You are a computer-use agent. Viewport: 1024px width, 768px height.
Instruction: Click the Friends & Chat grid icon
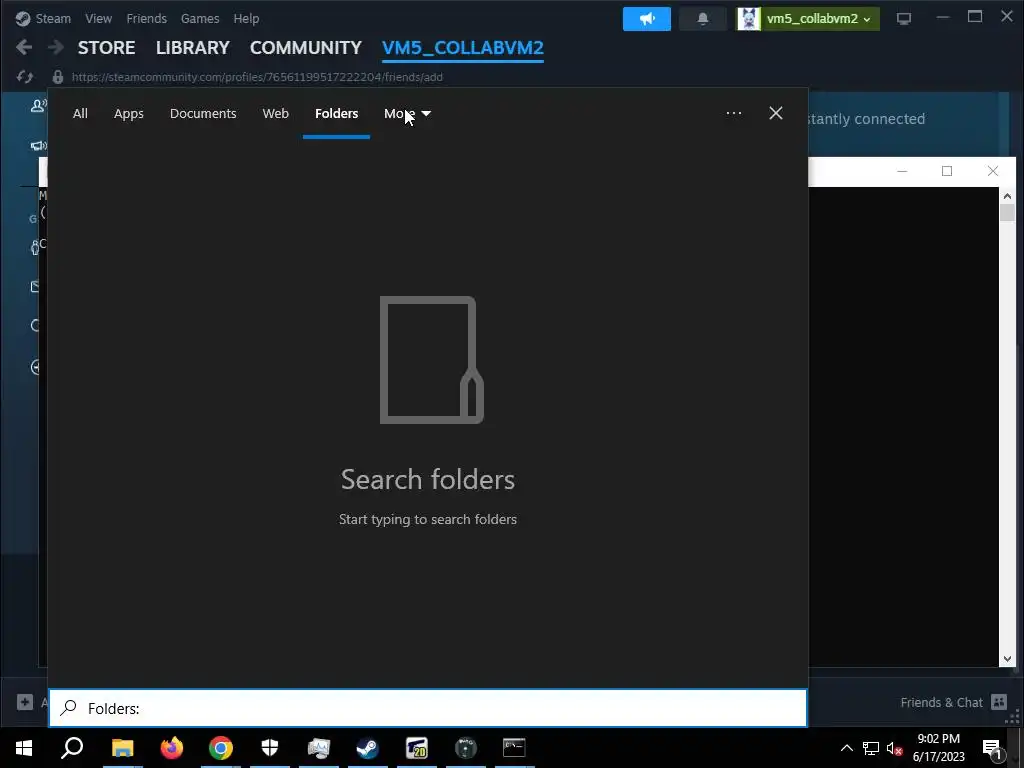[999, 702]
